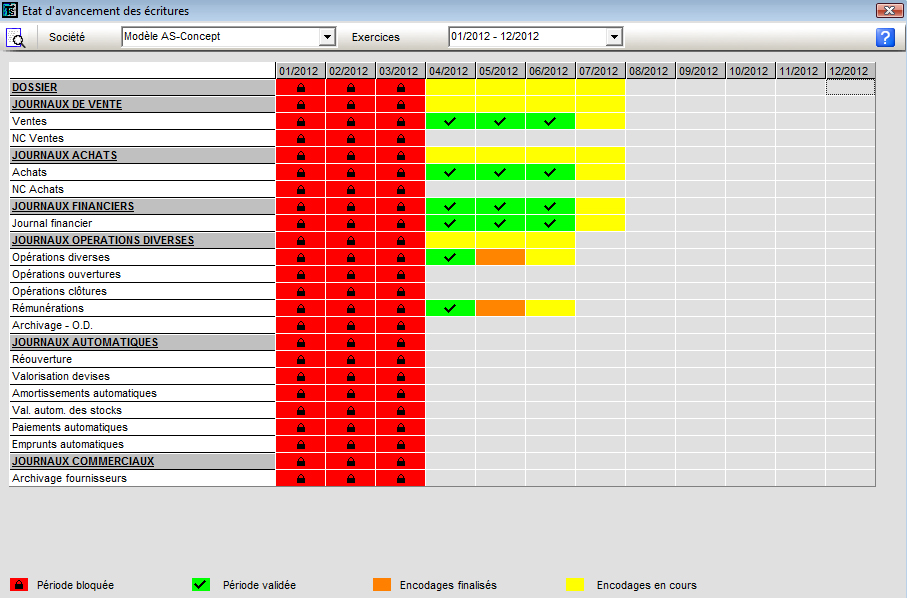Open the JOURNAUX ACHATS link
The height and width of the screenshot is (598, 907).
(x=65, y=156)
